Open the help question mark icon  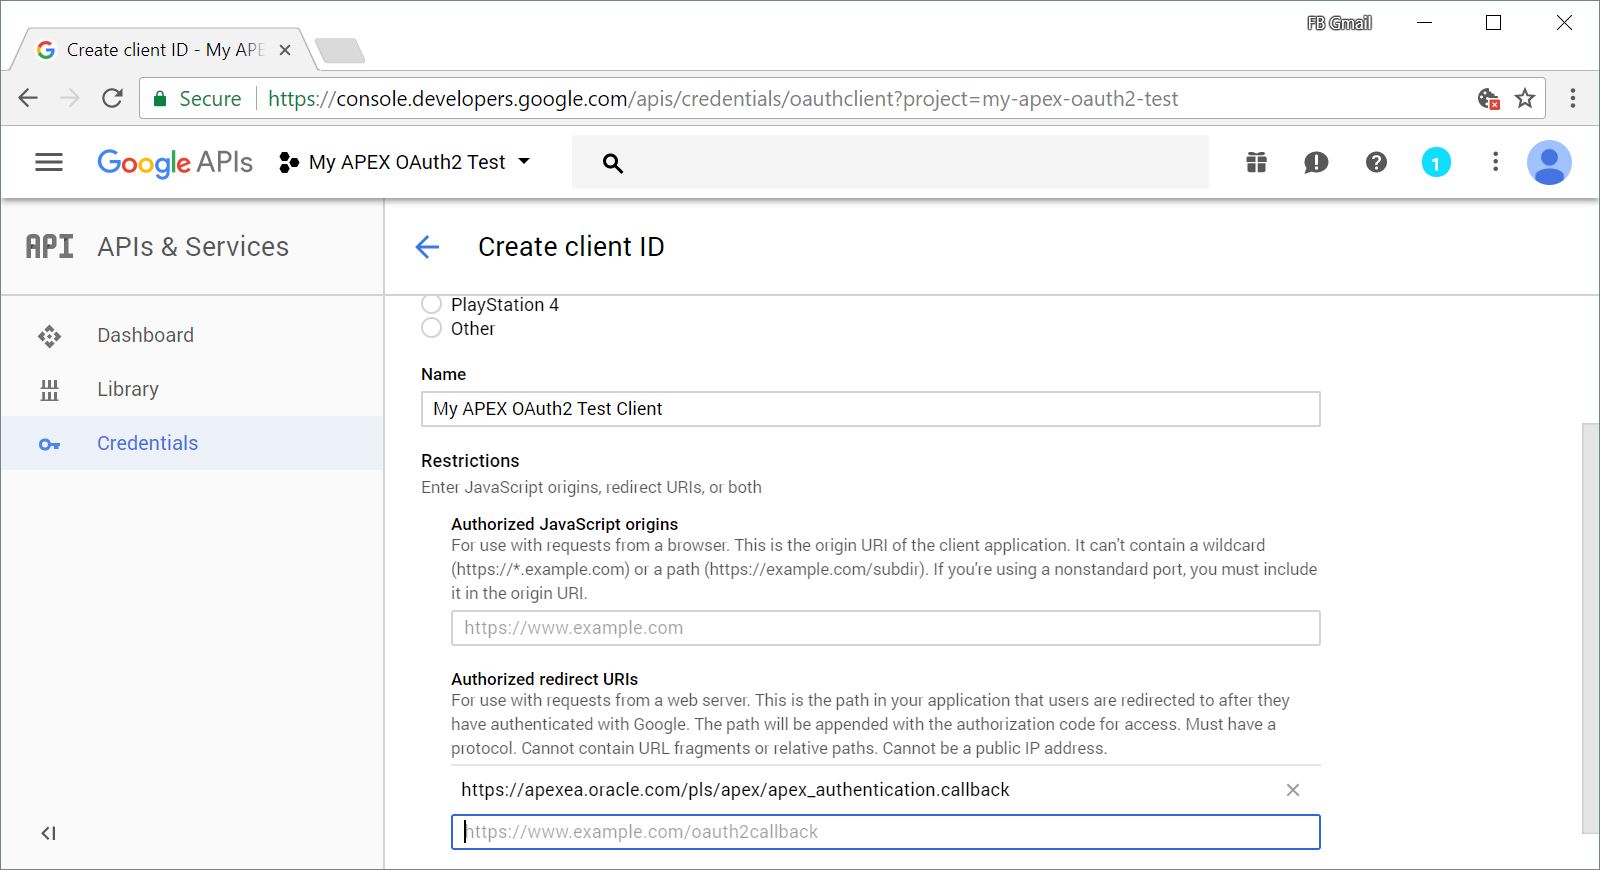[1376, 162]
